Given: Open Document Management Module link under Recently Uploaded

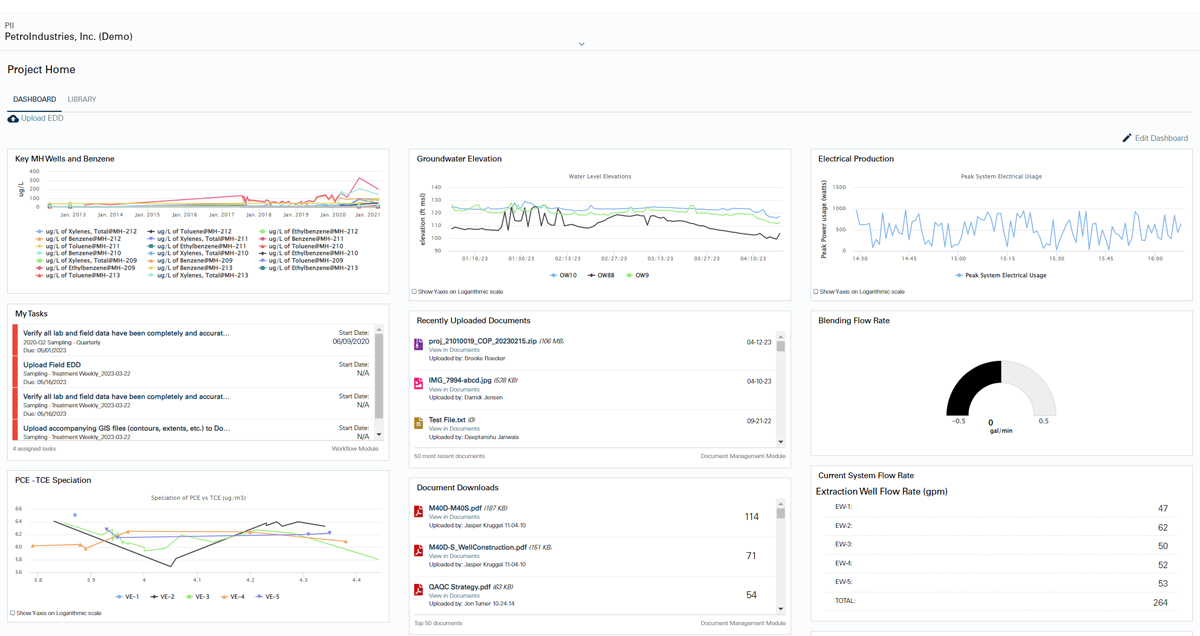Looking at the screenshot, I should pos(743,456).
